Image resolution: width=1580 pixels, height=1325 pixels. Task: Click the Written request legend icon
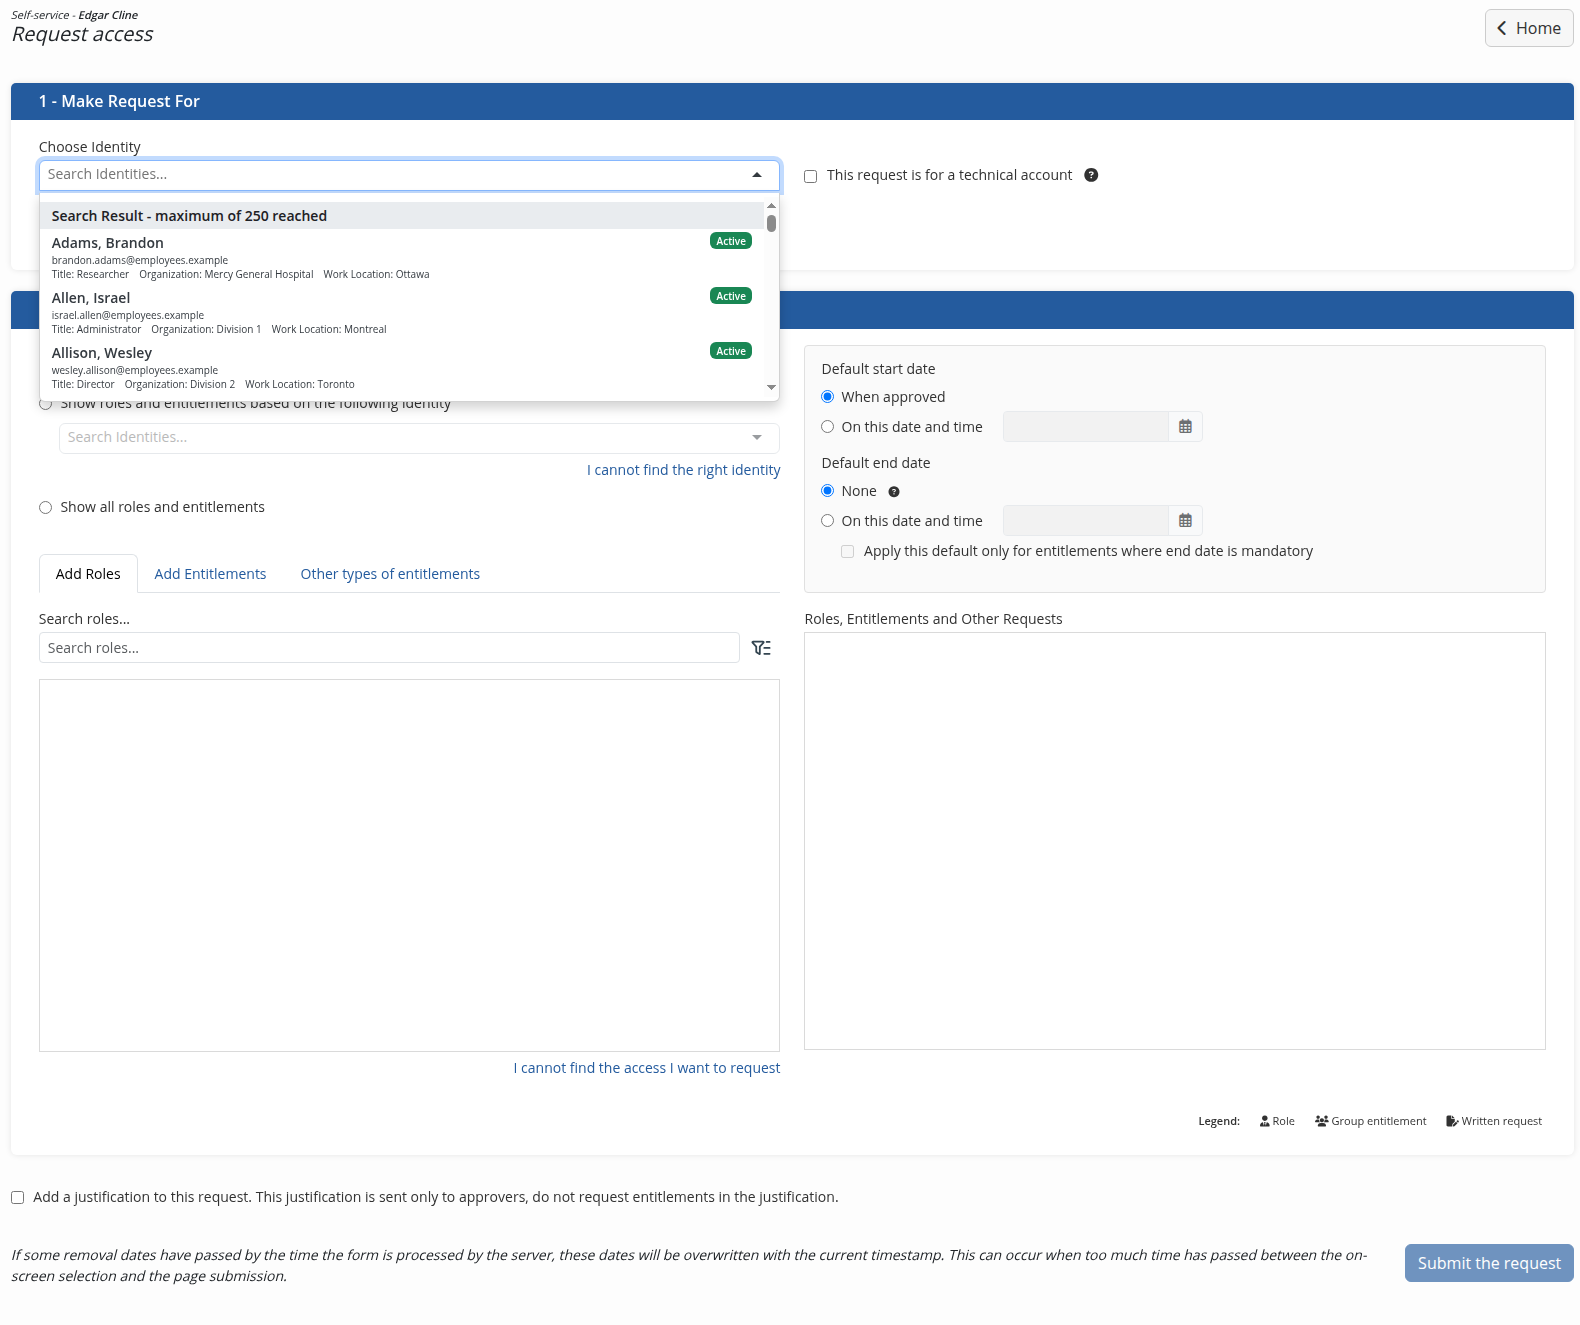tap(1452, 1121)
